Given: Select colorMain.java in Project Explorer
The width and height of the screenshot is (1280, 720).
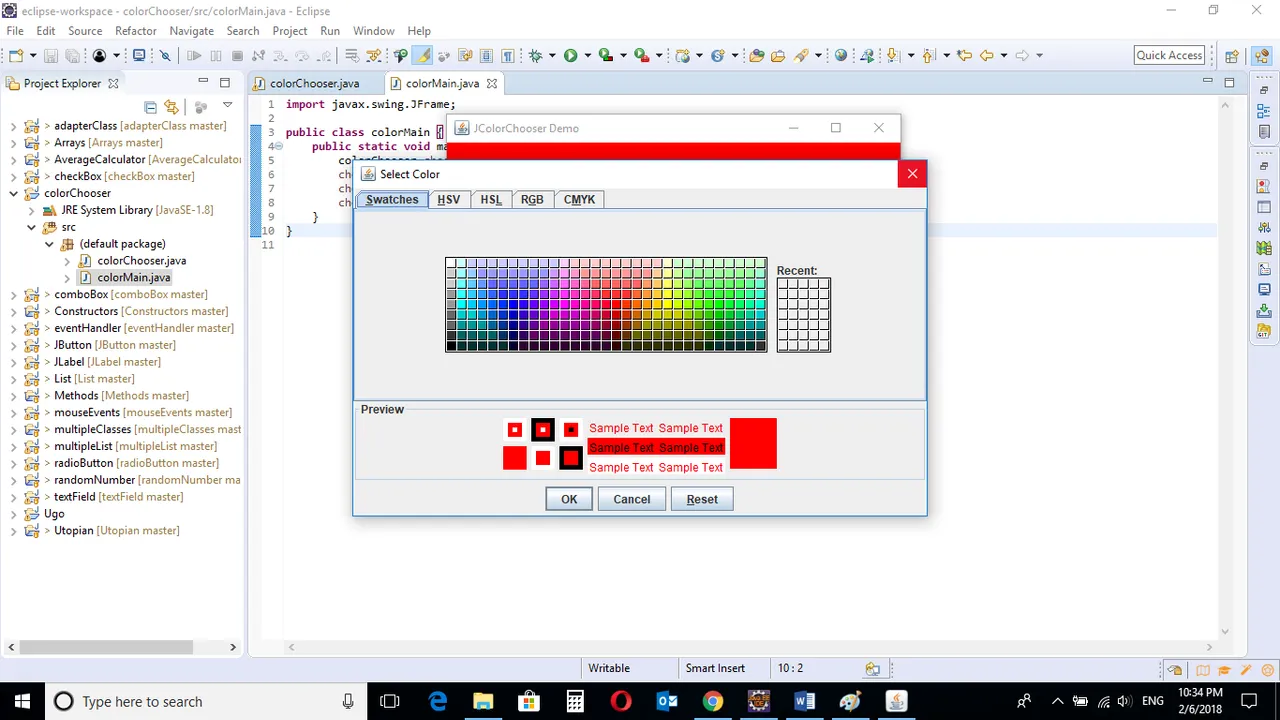Looking at the screenshot, I should coord(133,277).
